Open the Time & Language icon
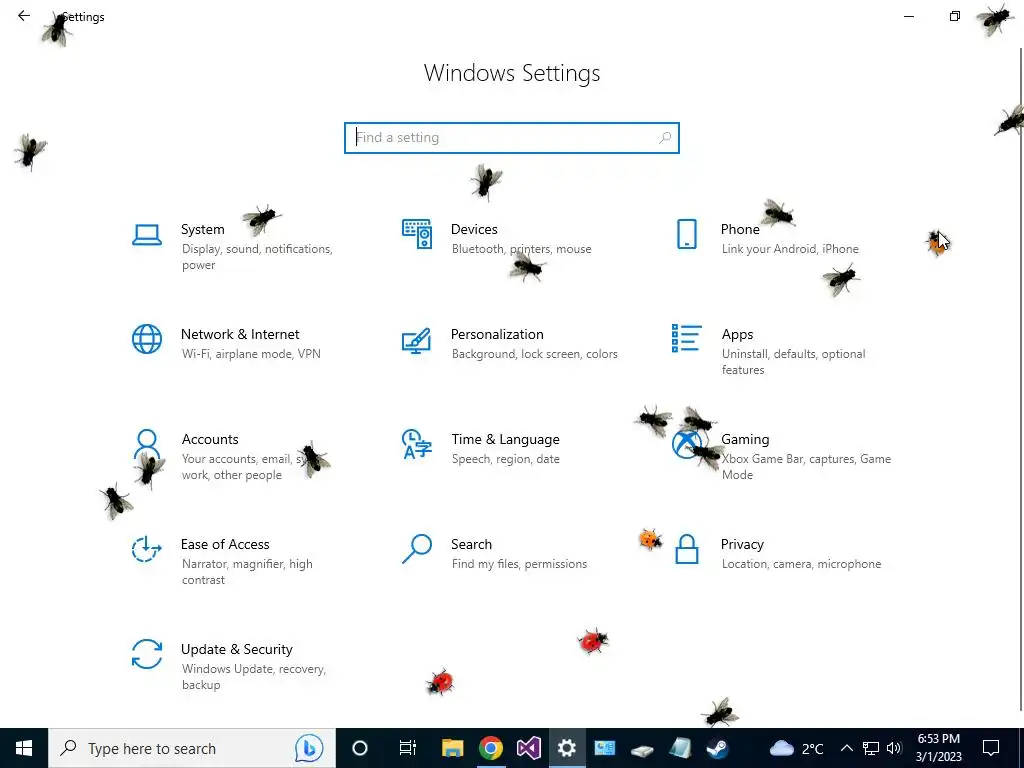 coord(417,444)
